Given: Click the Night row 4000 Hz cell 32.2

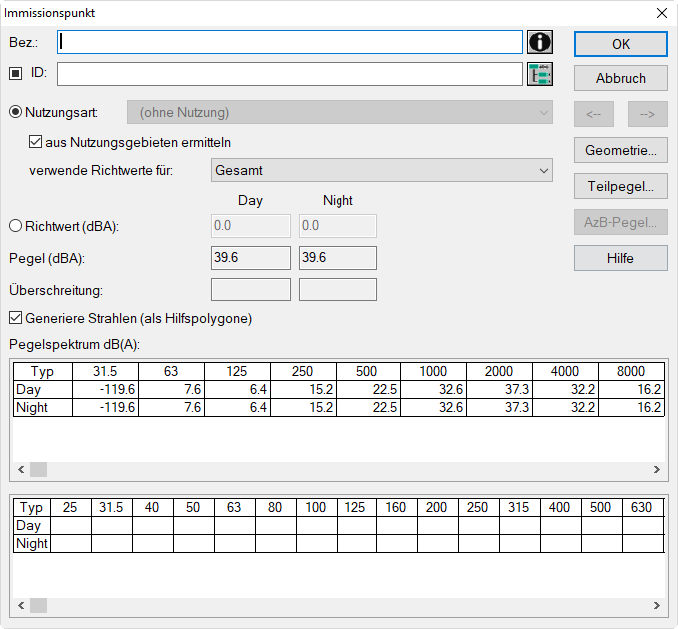Looking at the screenshot, I should (x=565, y=408).
